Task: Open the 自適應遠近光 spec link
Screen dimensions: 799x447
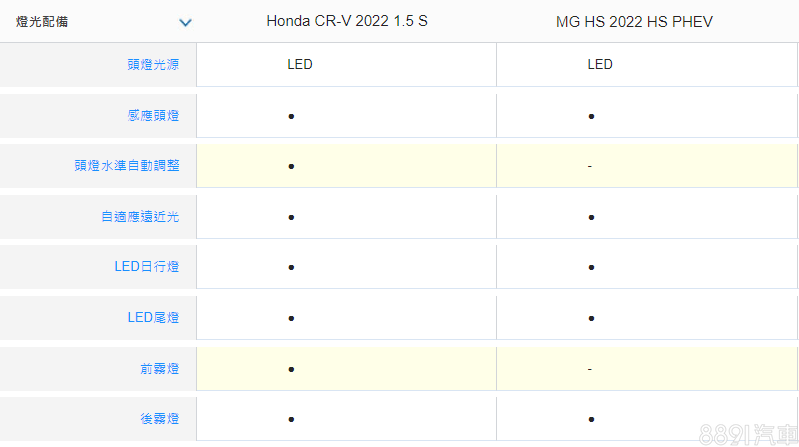Action: click(x=140, y=216)
